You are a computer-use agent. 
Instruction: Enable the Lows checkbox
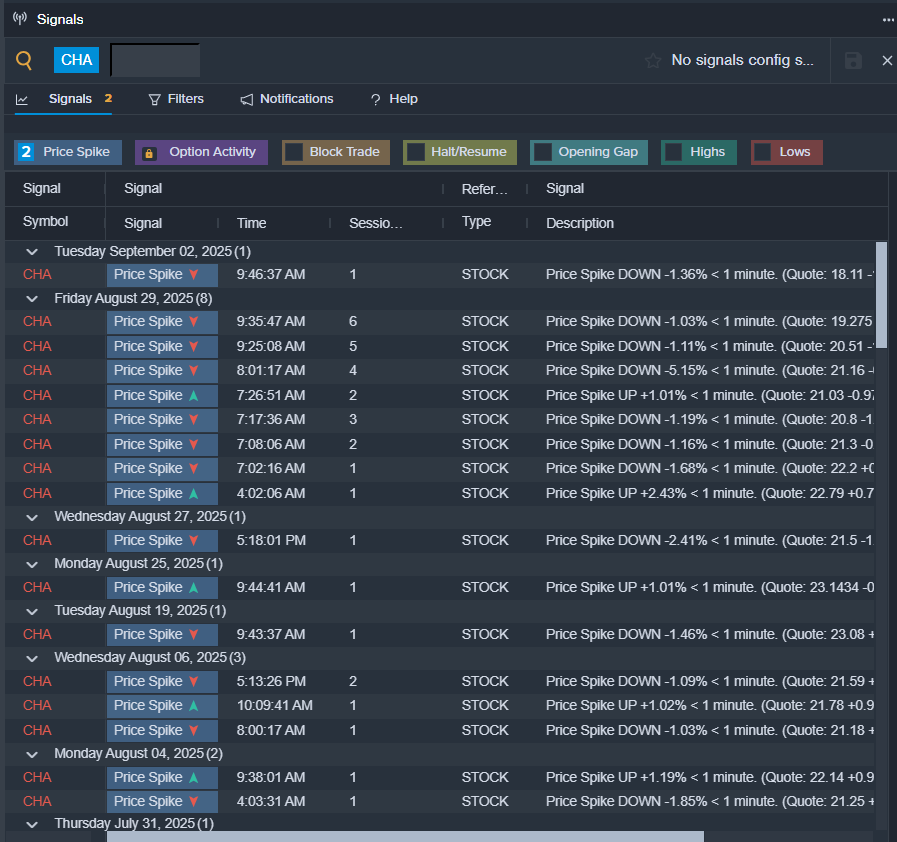(x=763, y=152)
